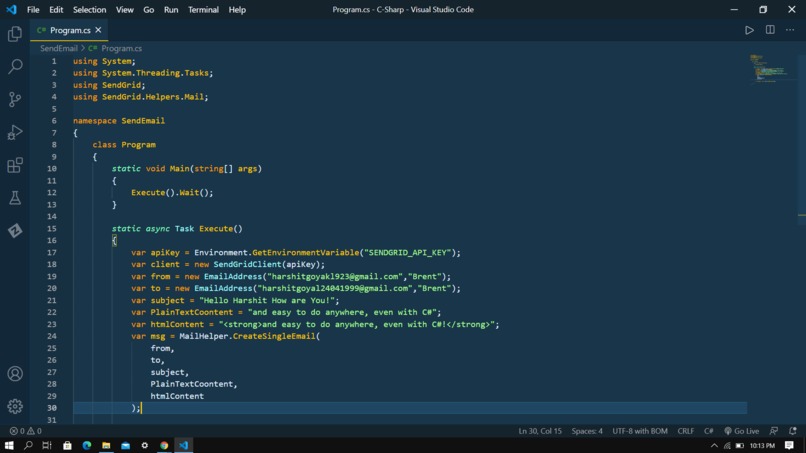Run the code with the play button
This screenshot has height=453, width=806.
tap(749, 30)
